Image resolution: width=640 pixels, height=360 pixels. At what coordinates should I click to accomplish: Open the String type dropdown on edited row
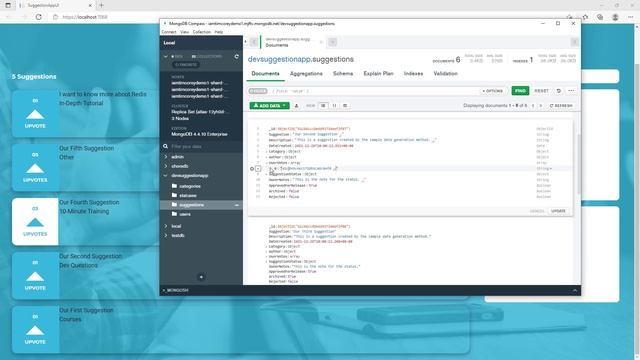click(544, 169)
